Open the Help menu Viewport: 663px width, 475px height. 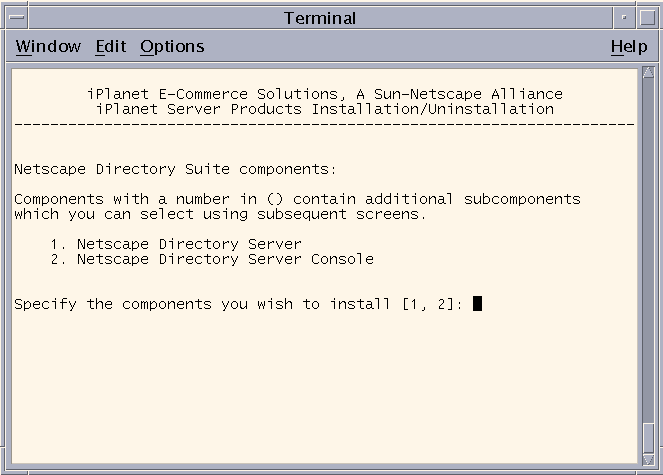(629, 47)
